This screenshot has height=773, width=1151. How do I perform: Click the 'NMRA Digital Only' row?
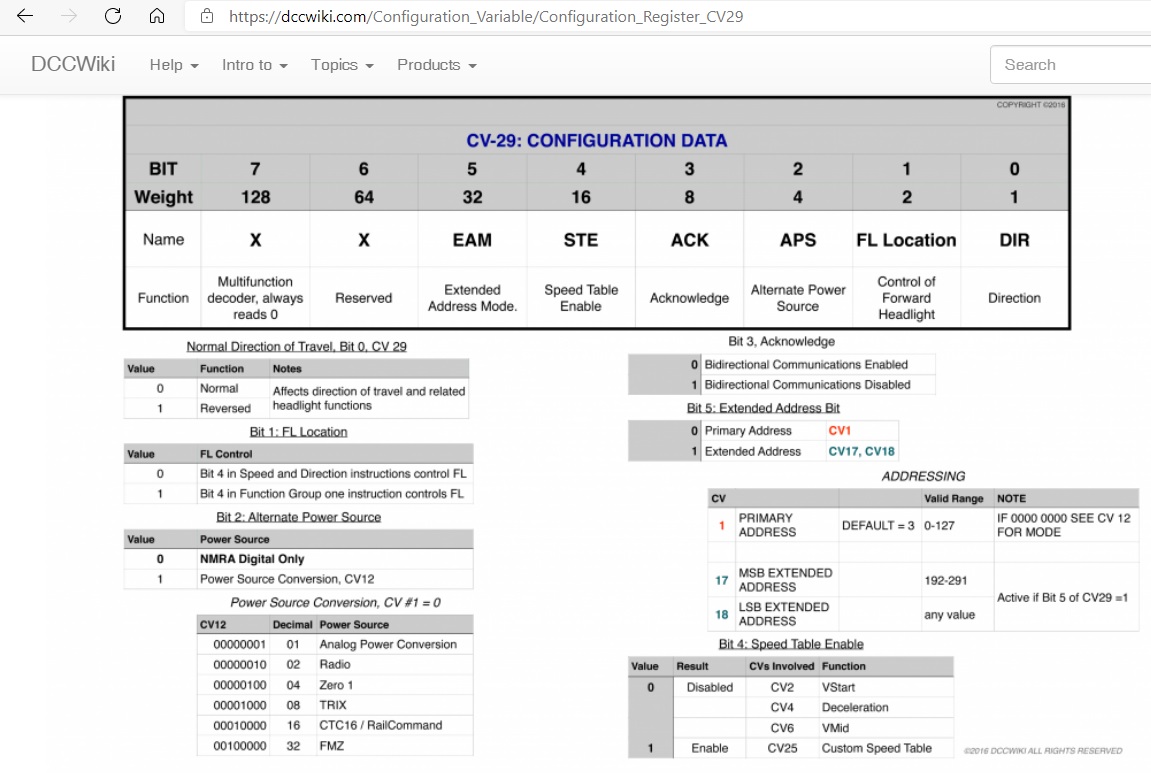298,559
